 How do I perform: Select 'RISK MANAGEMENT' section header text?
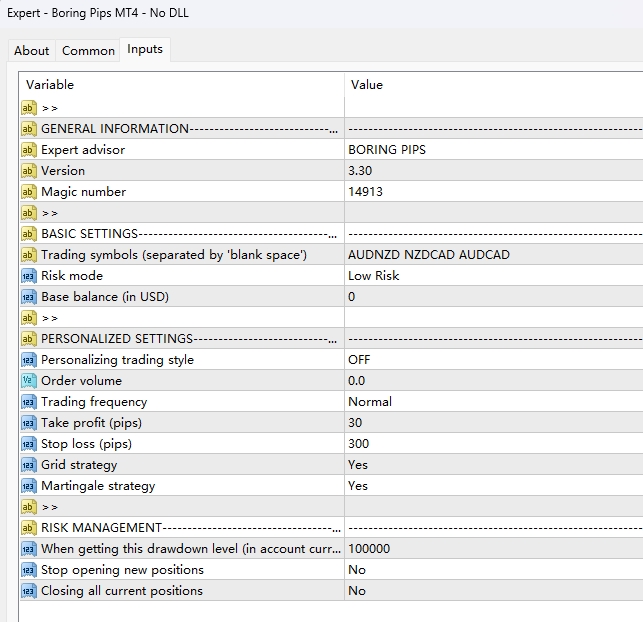pyautogui.click(x=101, y=528)
